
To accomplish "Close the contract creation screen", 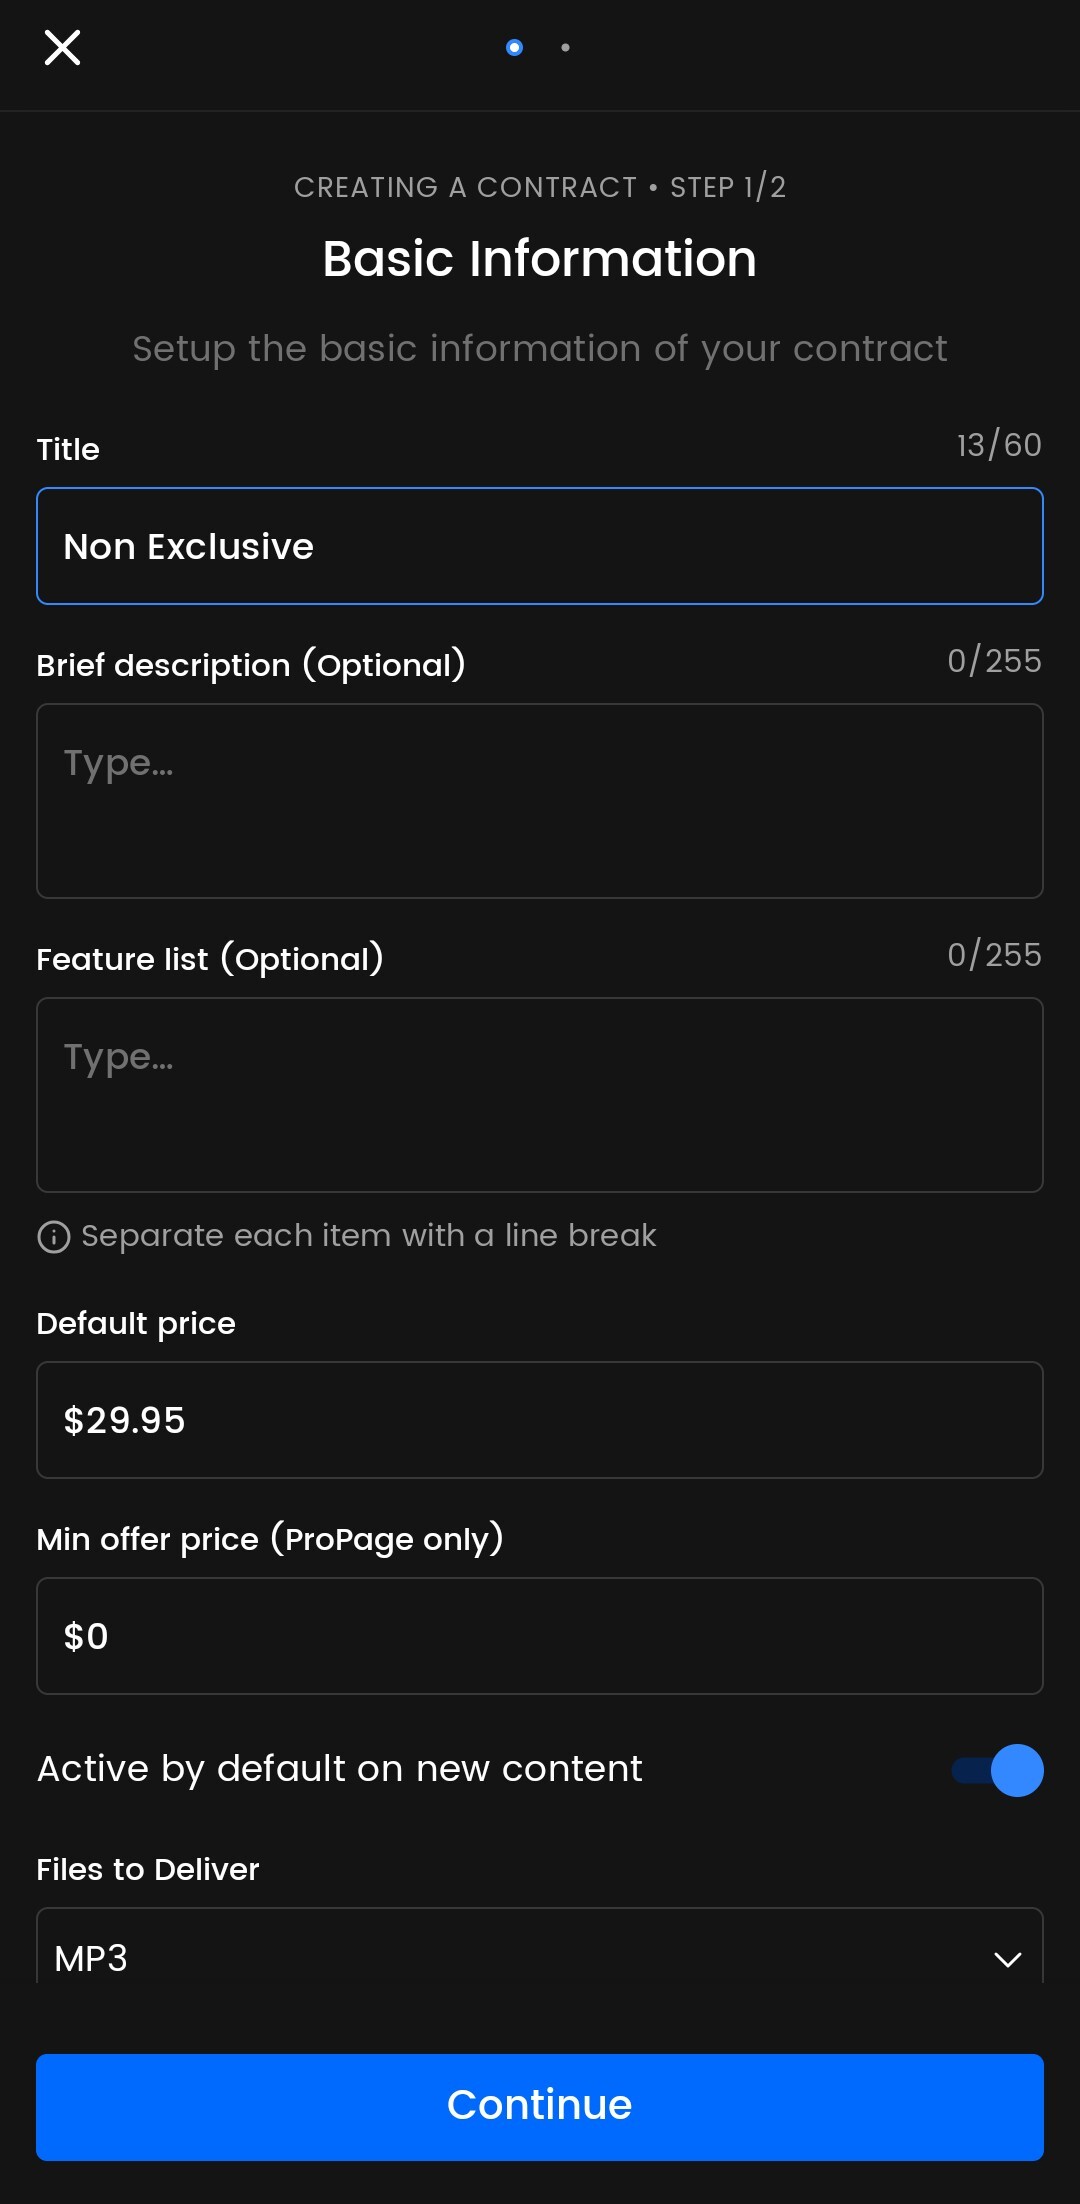I will (62, 47).
